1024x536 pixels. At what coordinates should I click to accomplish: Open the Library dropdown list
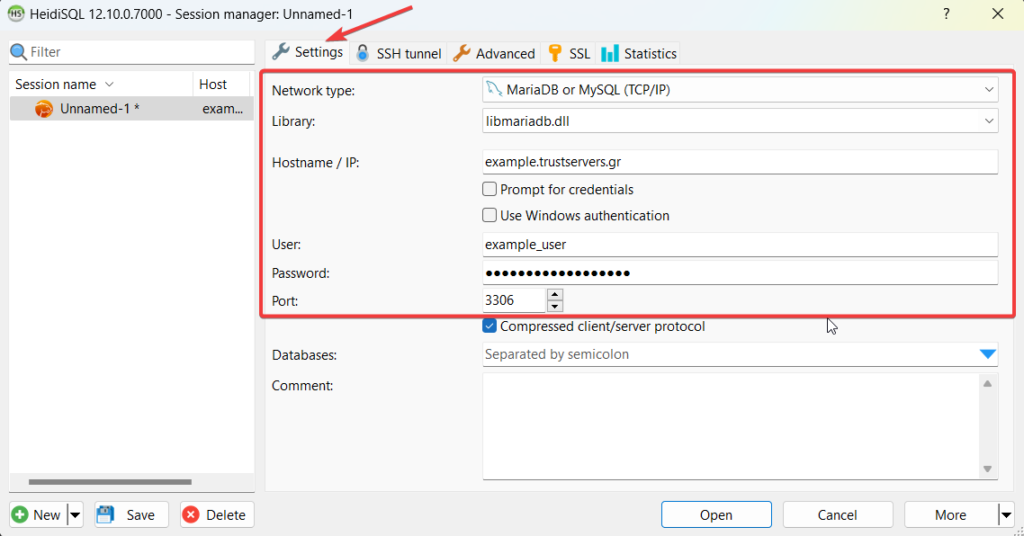(x=987, y=121)
